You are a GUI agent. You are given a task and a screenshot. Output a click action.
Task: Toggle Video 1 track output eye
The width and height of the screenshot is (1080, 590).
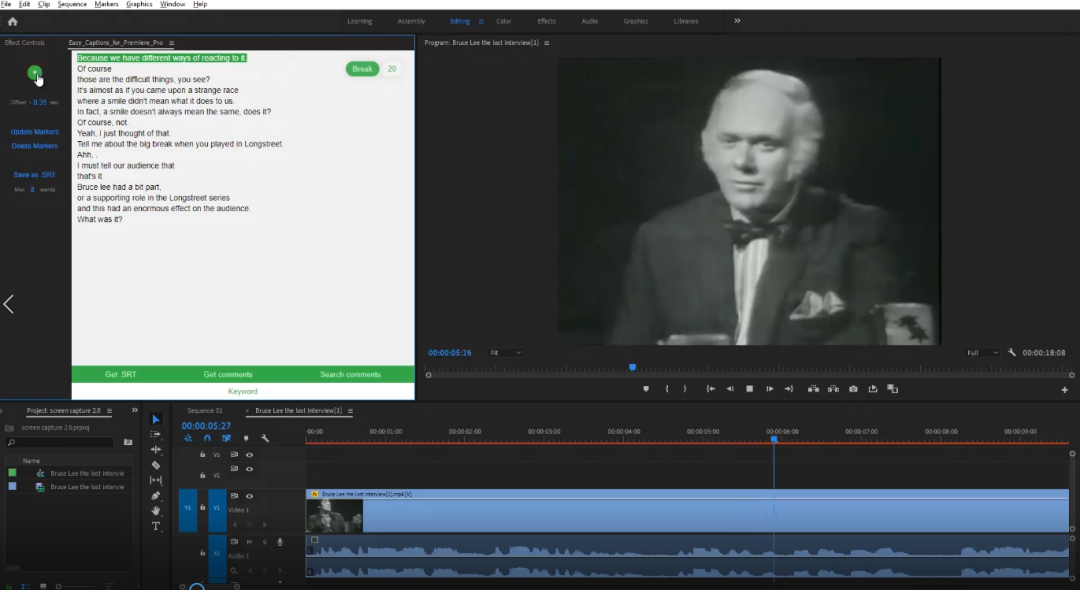249,496
